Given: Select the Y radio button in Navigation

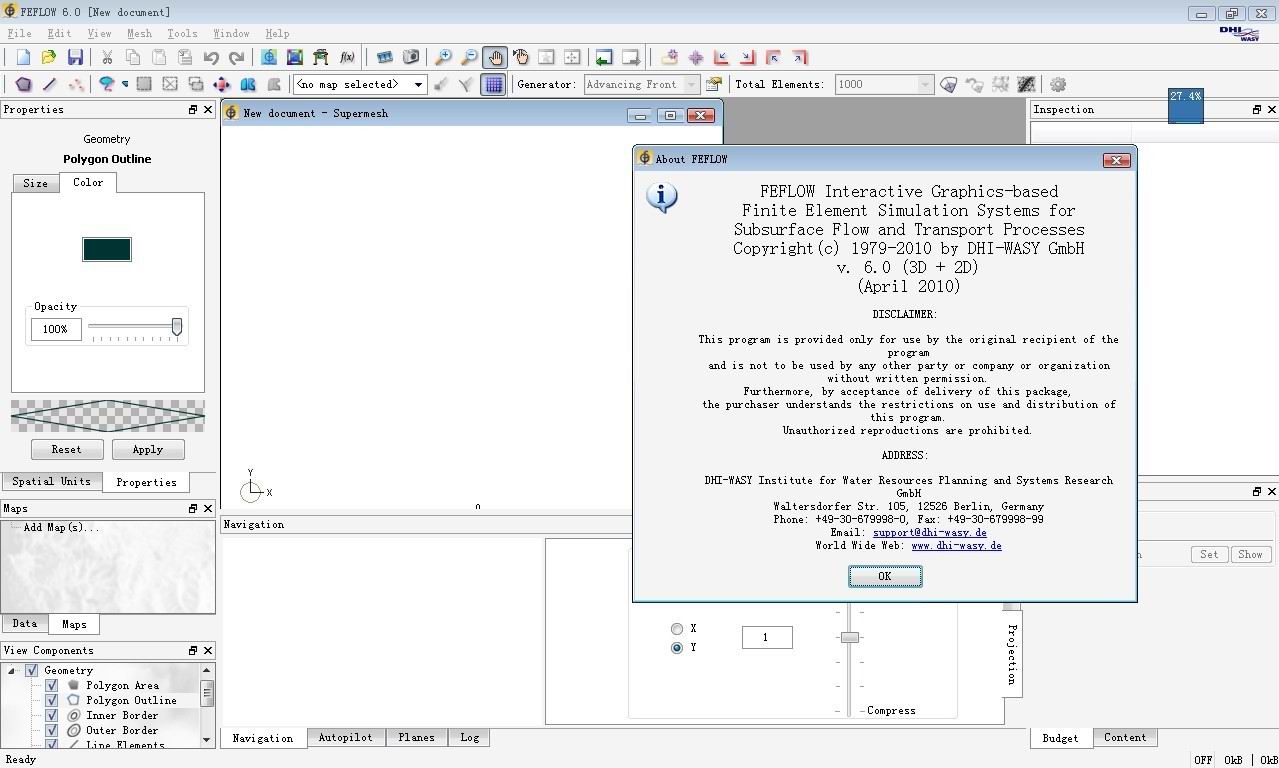Looking at the screenshot, I should coord(677,648).
